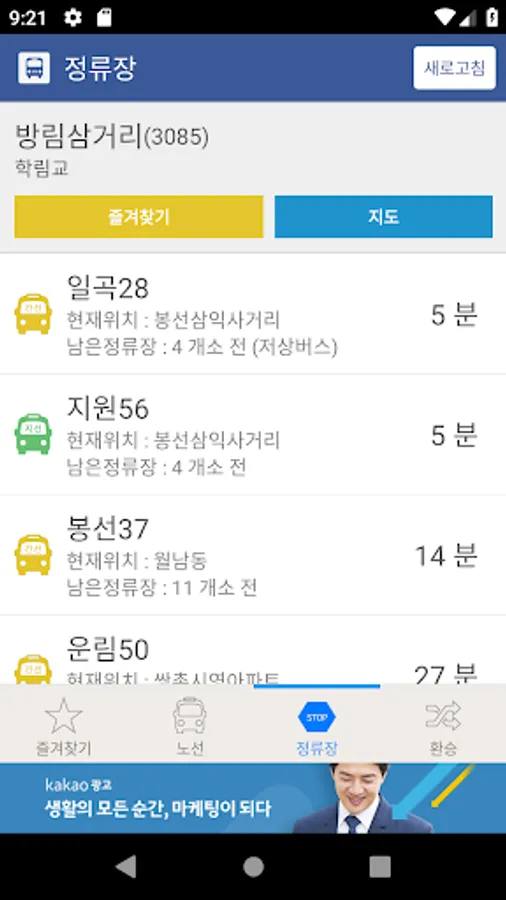Open the 즐겨찾기 star tab
The width and height of the screenshot is (506, 900).
tap(64, 726)
